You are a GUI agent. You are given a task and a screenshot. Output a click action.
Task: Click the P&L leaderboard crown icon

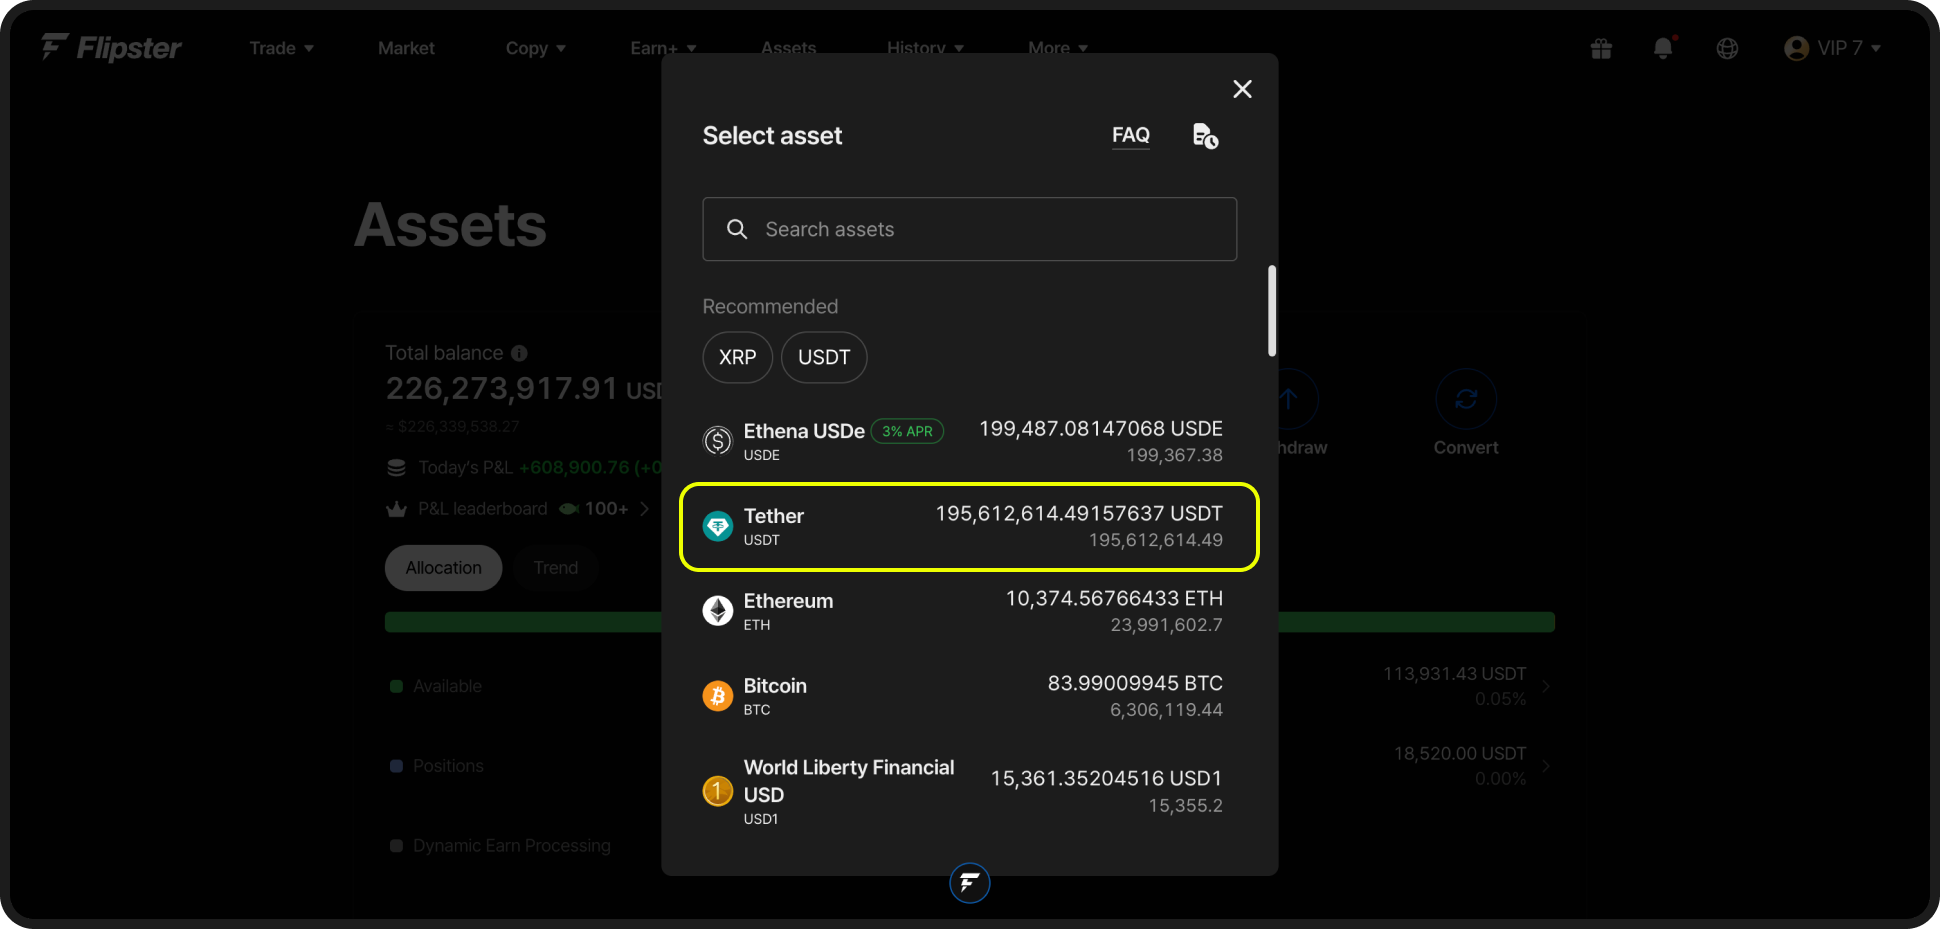coord(396,509)
